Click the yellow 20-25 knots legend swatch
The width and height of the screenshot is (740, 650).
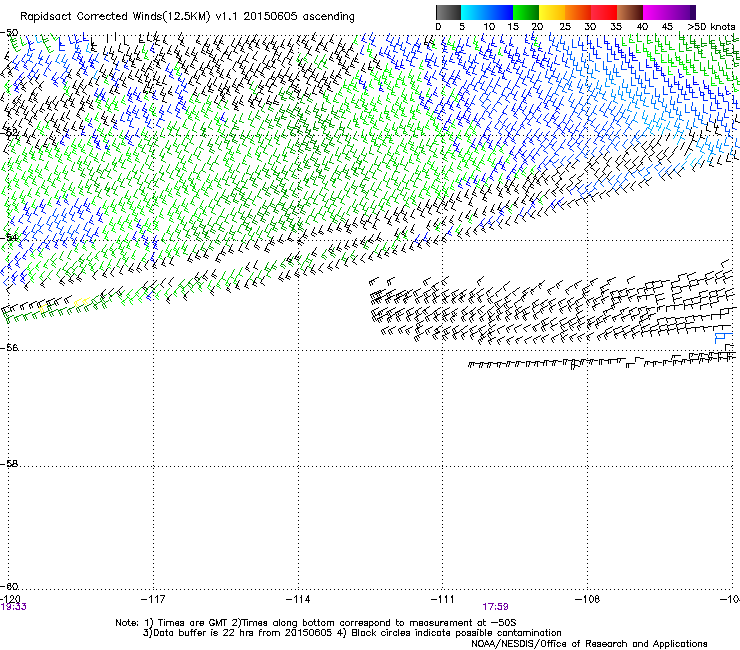click(x=552, y=12)
